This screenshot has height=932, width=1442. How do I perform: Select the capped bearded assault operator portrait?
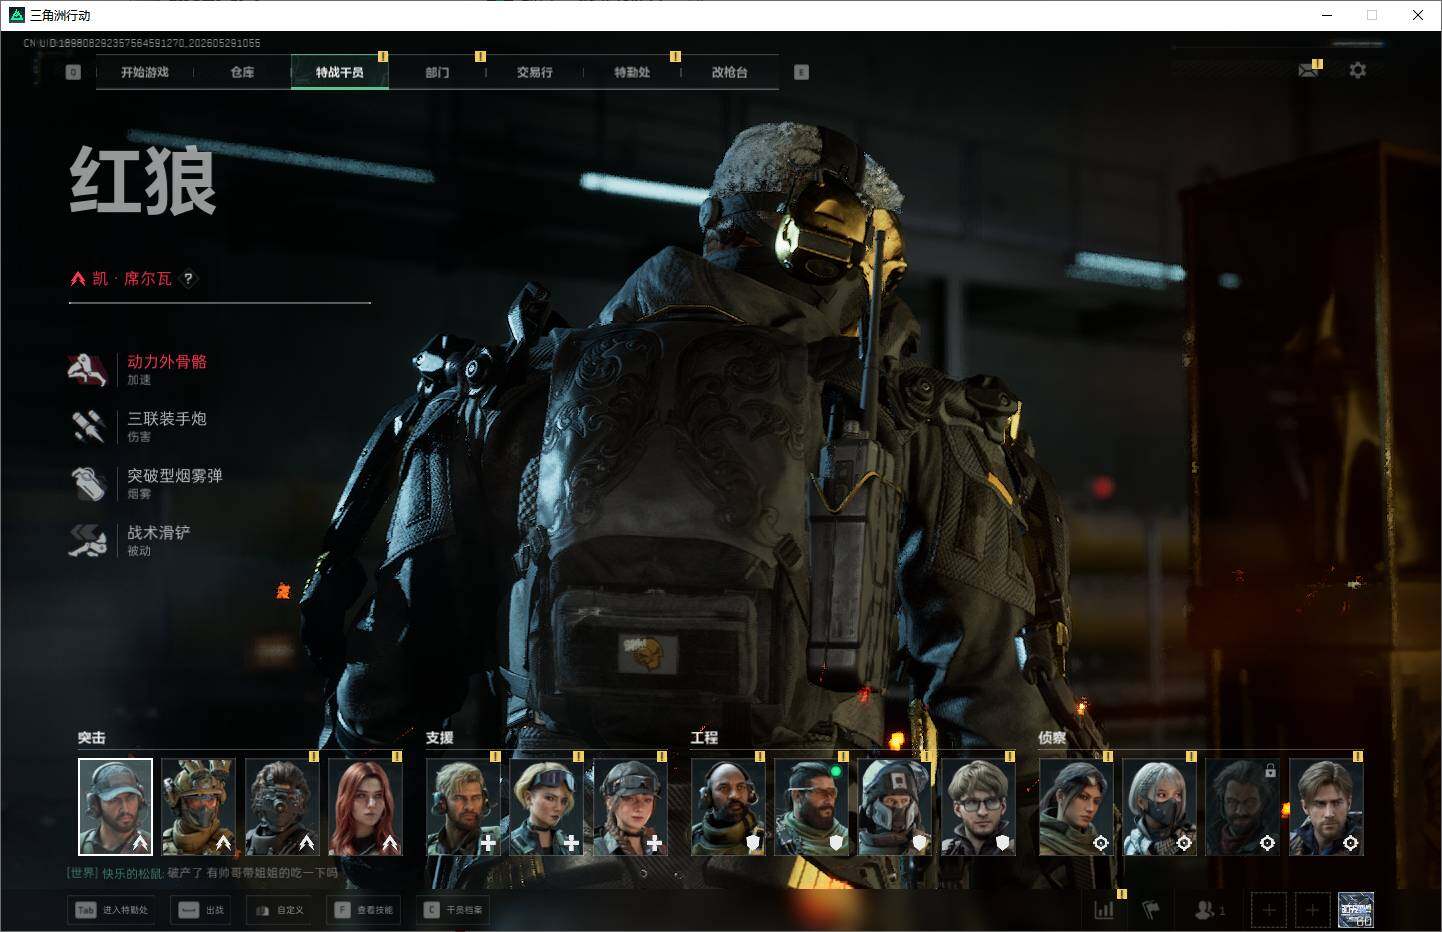[x=116, y=807]
